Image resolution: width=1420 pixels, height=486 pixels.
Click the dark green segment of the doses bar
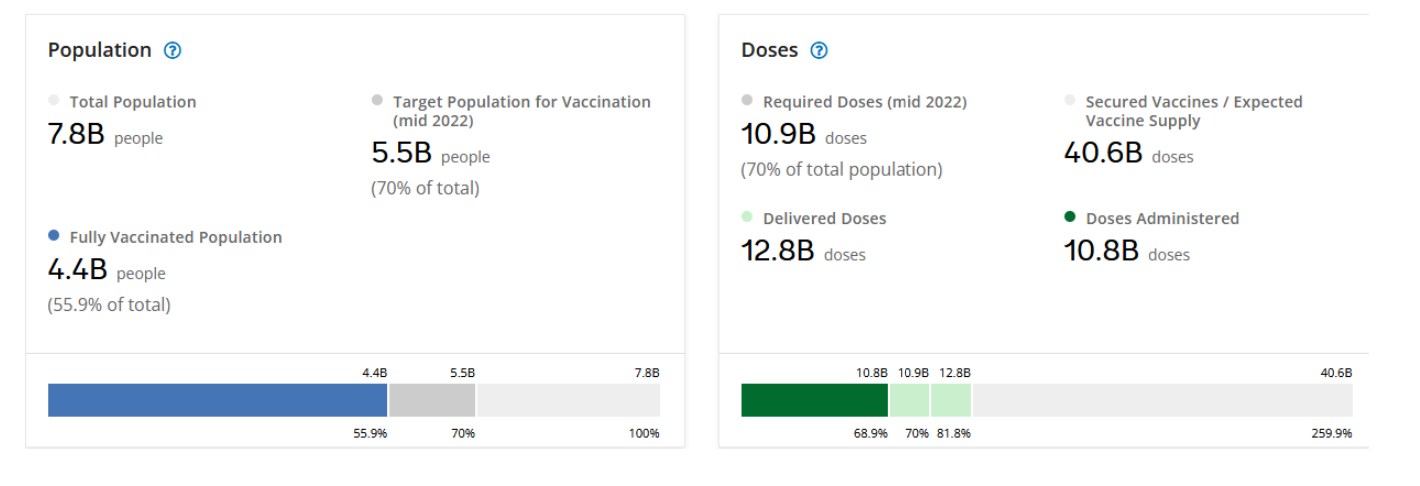tap(814, 400)
